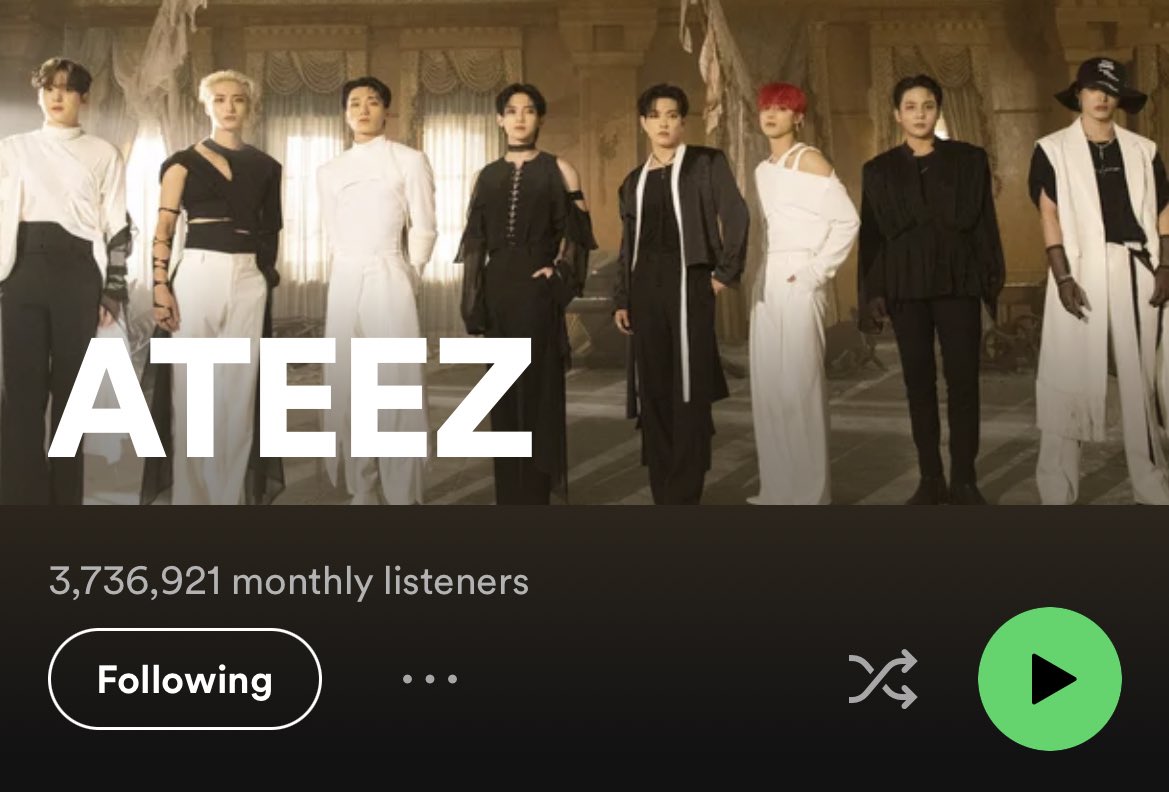The image size is (1169, 792).
Task: Click the word 'listeners' under the artist name
Action: (x=456, y=582)
